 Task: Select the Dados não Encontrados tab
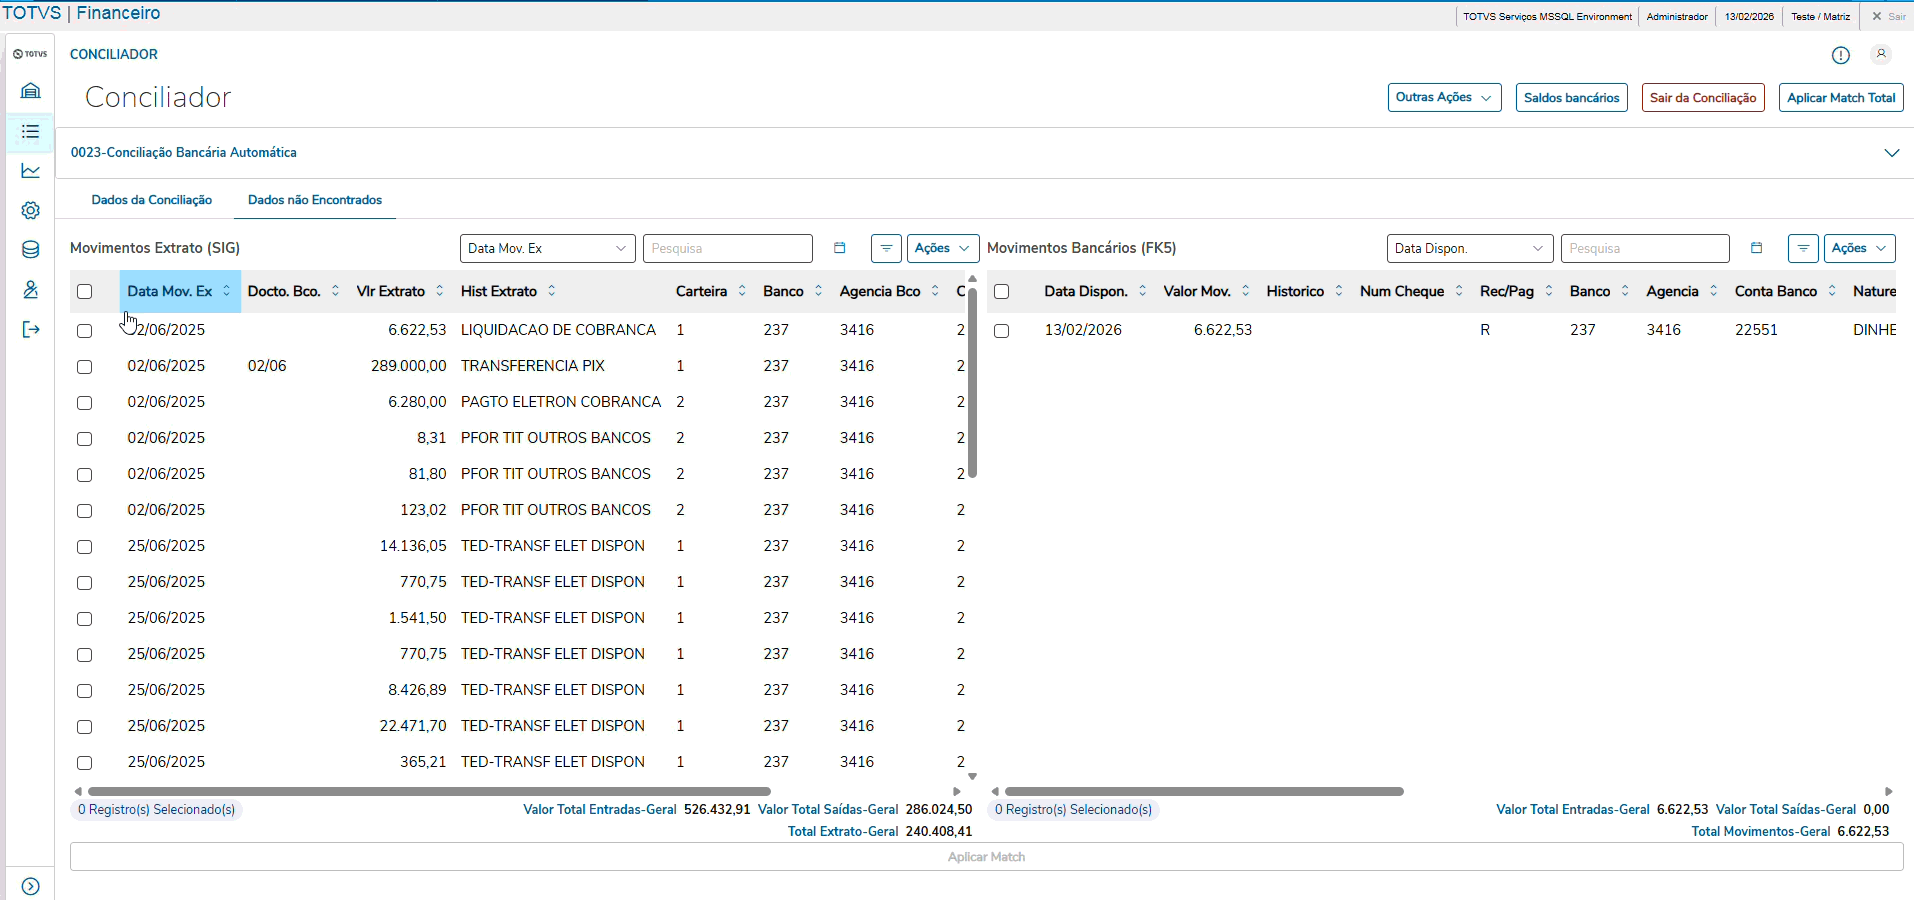pyautogui.click(x=315, y=200)
